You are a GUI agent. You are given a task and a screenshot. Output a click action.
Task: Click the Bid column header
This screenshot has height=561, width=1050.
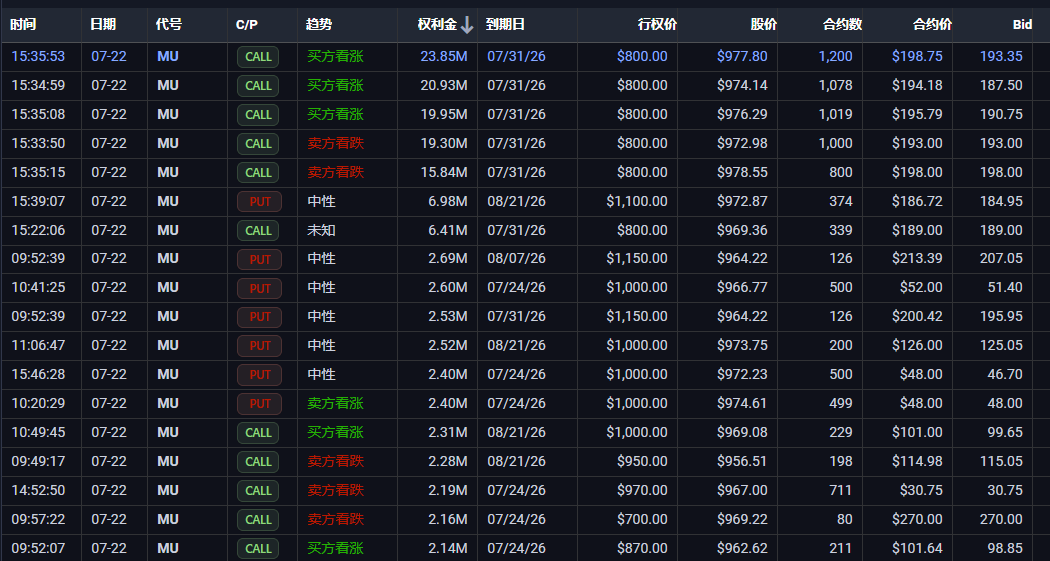1022,25
